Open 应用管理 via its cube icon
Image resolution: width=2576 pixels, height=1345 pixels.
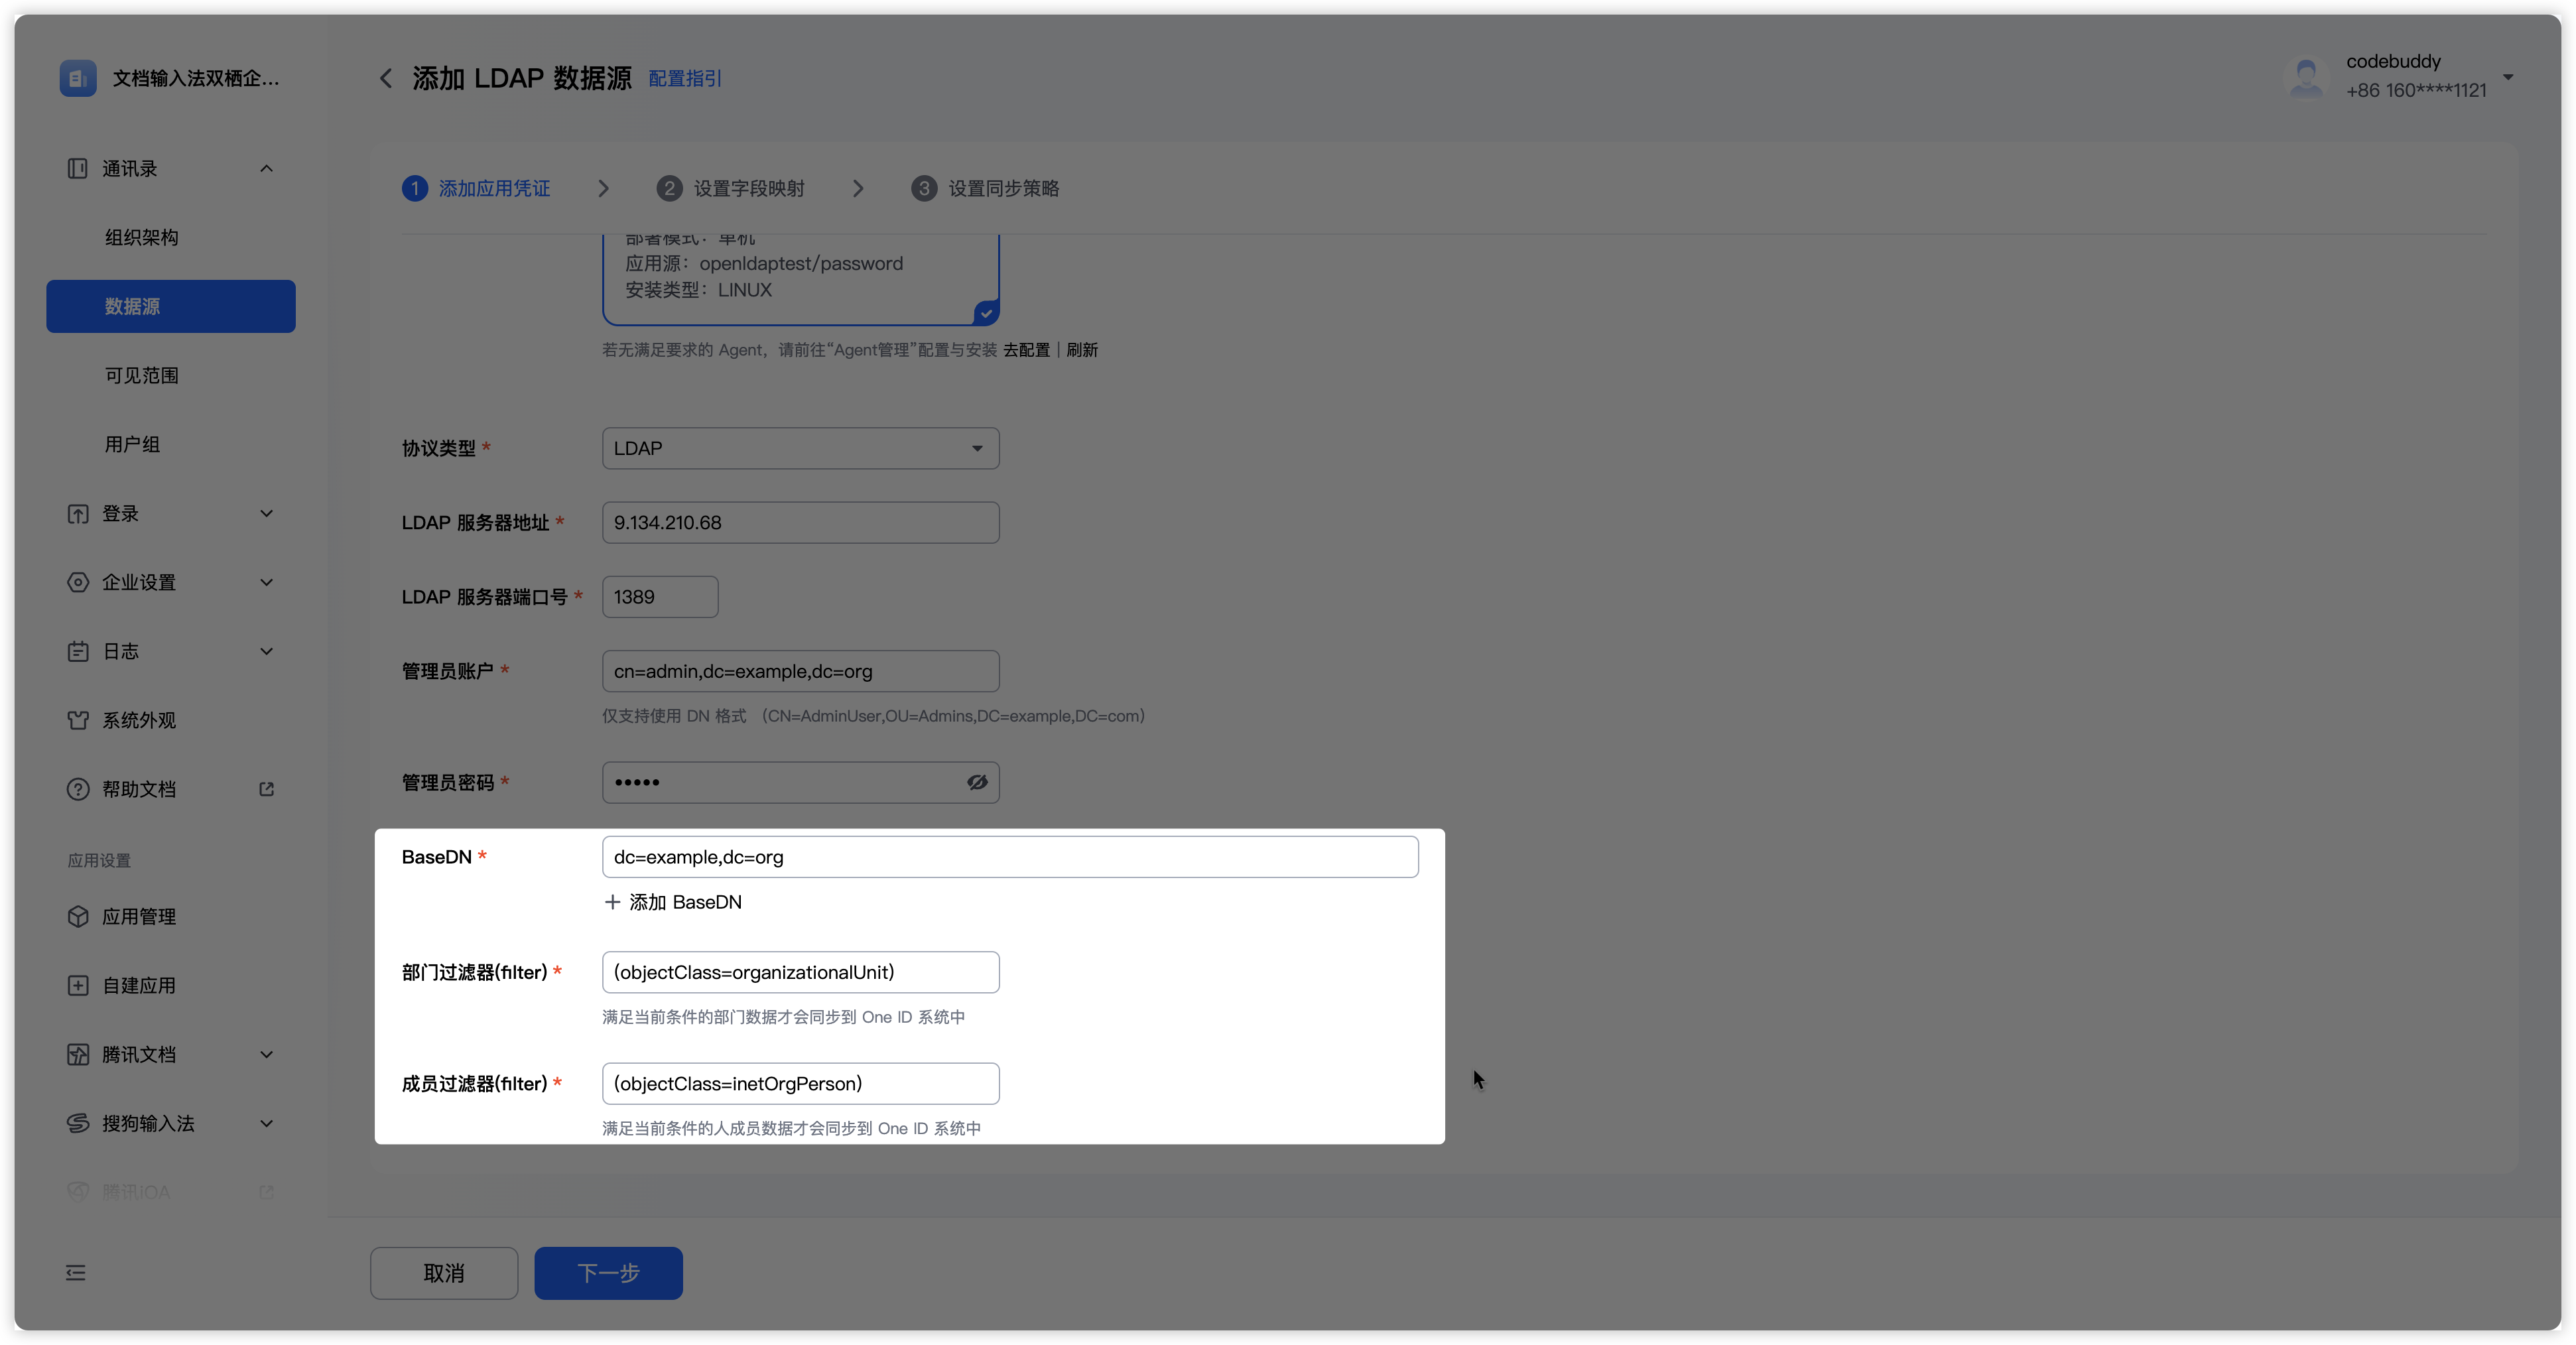click(78, 917)
